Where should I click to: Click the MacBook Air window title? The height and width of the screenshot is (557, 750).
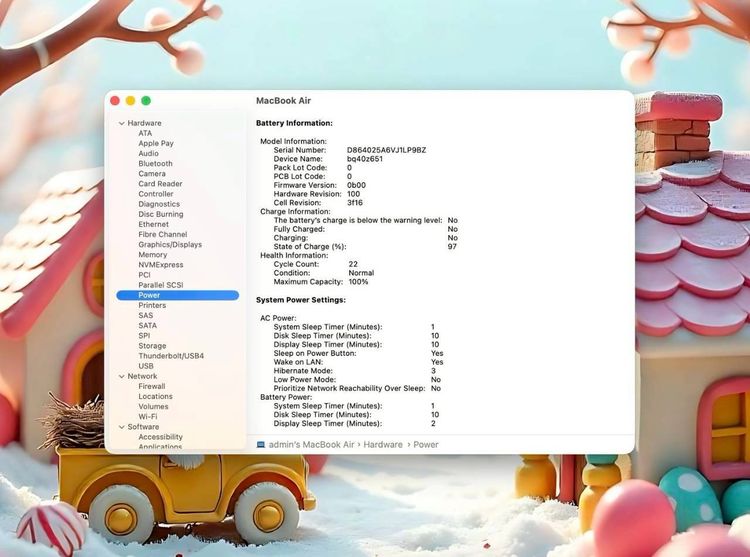click(284, 101)
